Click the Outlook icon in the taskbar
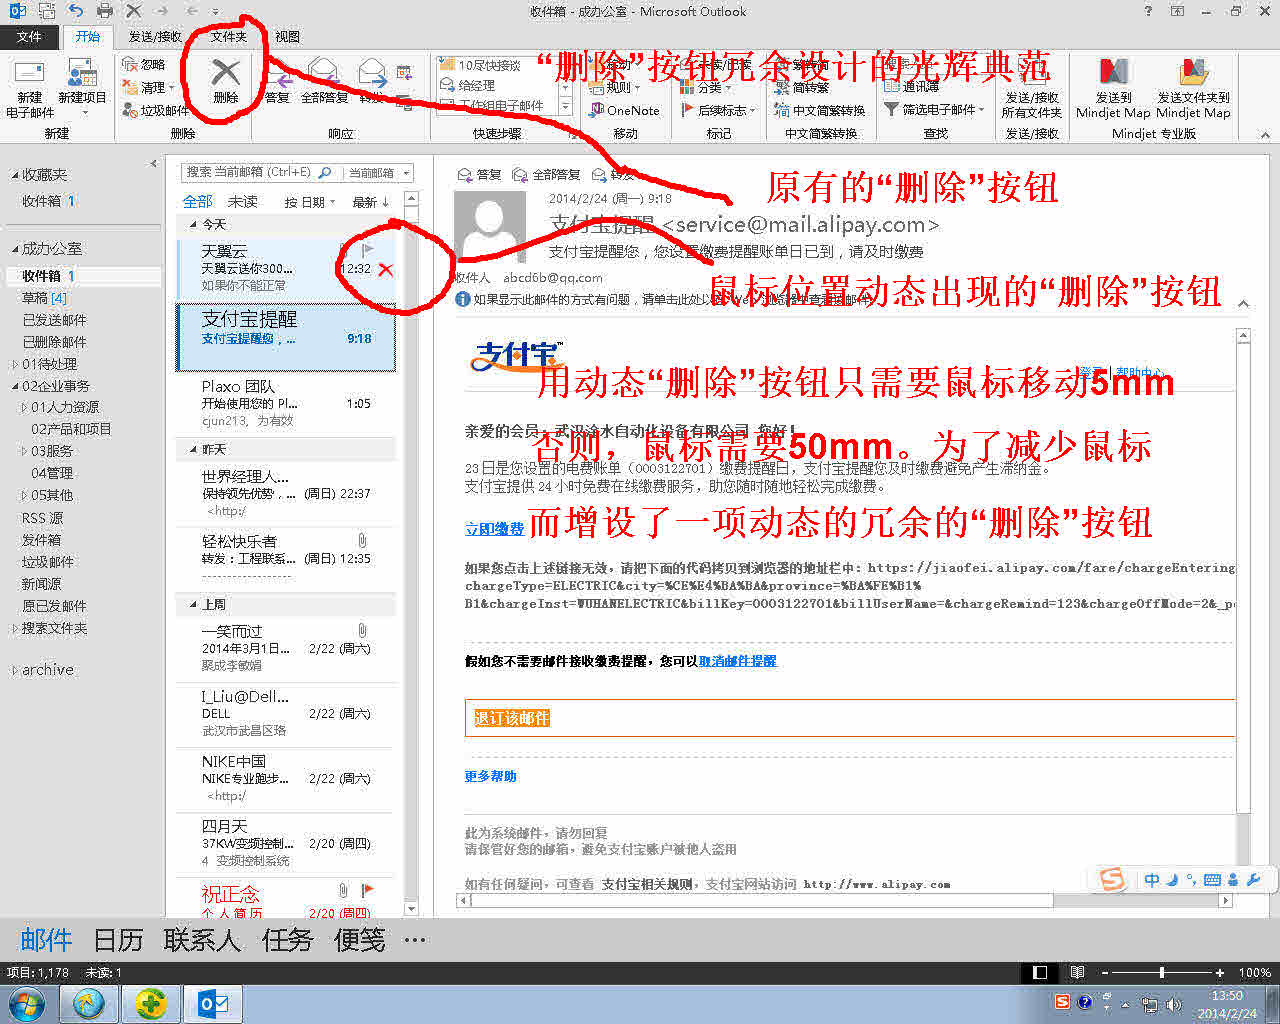 pyautogui.click(x=214, y=1004)
